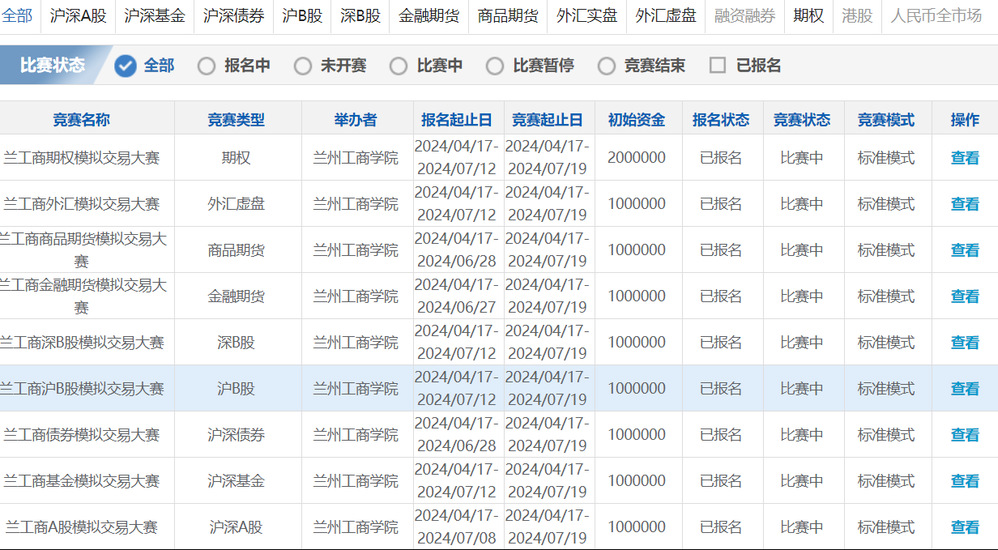Go to the 外汇实盘 tab
The width and height of the screenshot is (998, 550).
587,16
